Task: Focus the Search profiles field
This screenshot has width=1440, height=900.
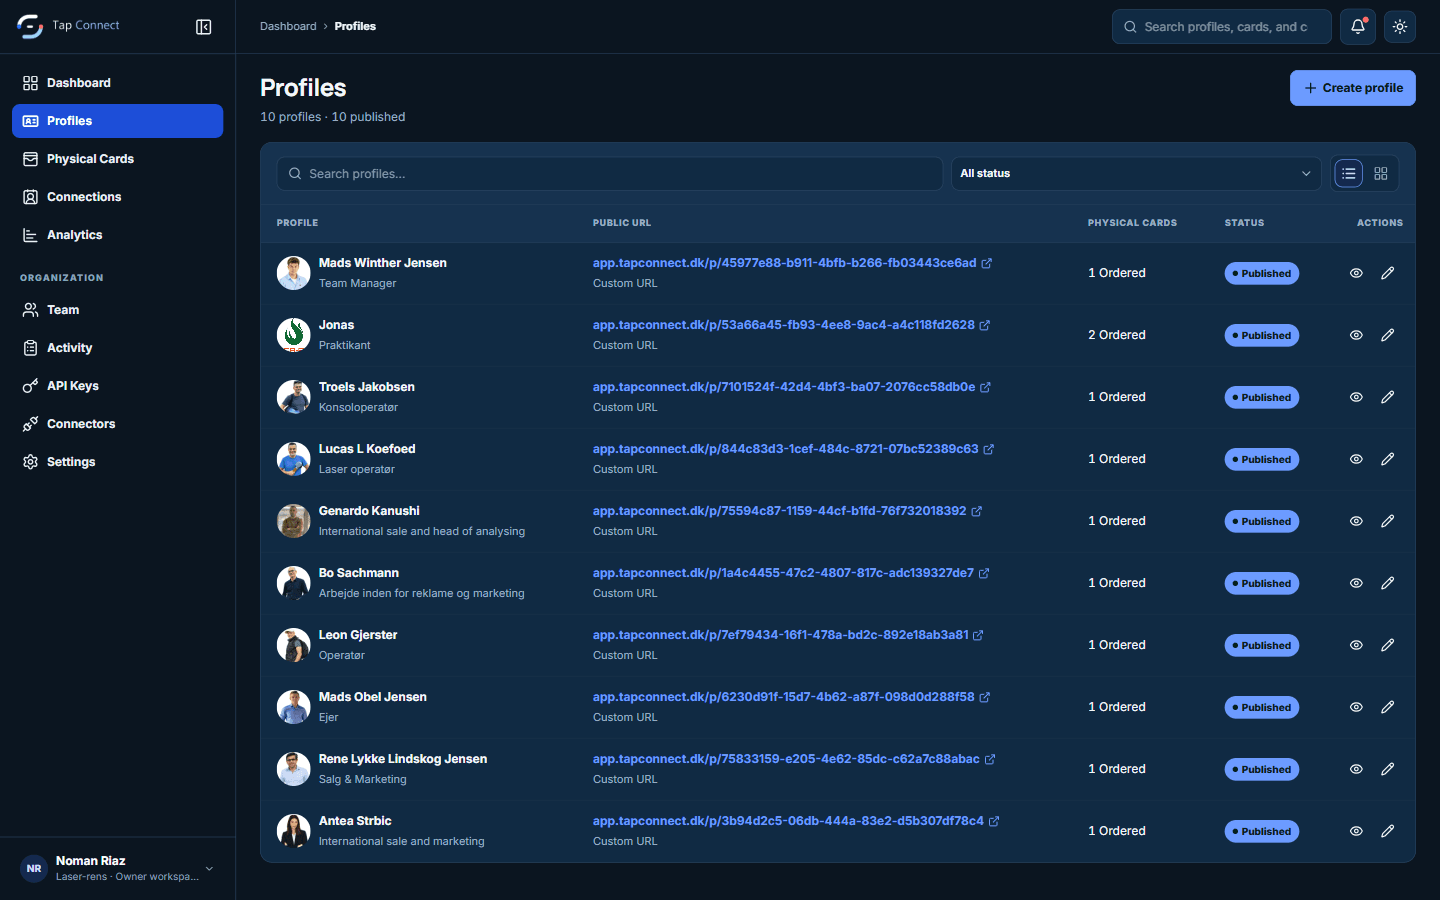Action: 610,174
